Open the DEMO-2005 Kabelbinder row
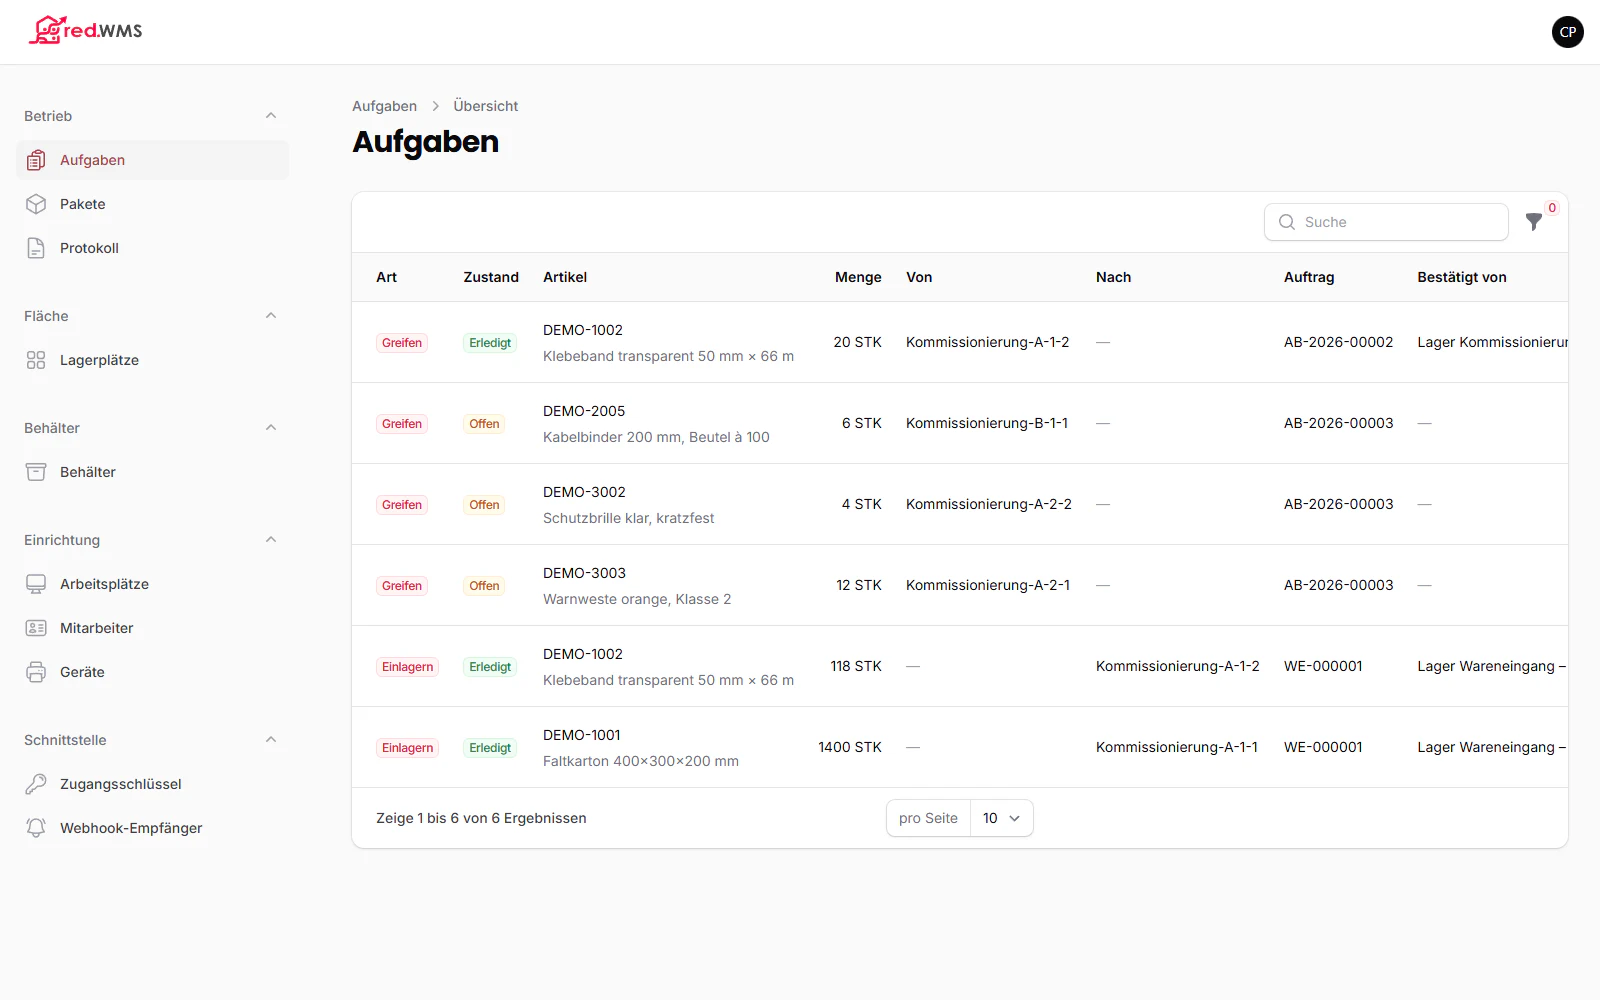This screenshot has height=1000, width=1600. (x=960, y=423)
